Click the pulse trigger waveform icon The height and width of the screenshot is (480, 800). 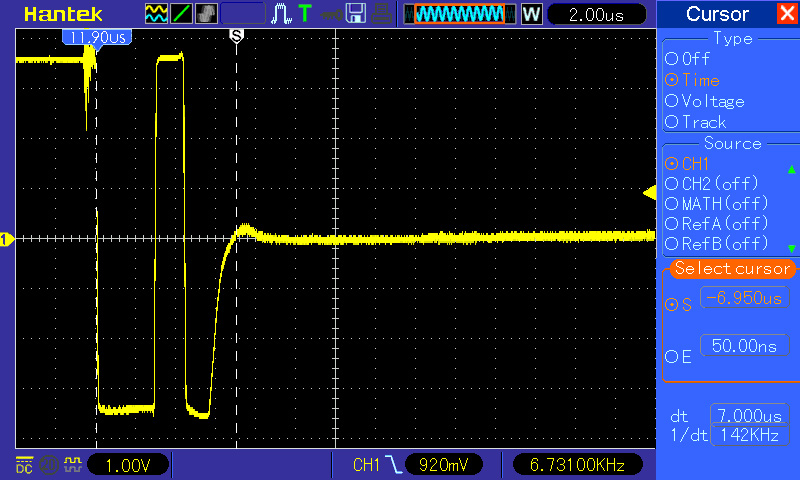coord(281,14)
